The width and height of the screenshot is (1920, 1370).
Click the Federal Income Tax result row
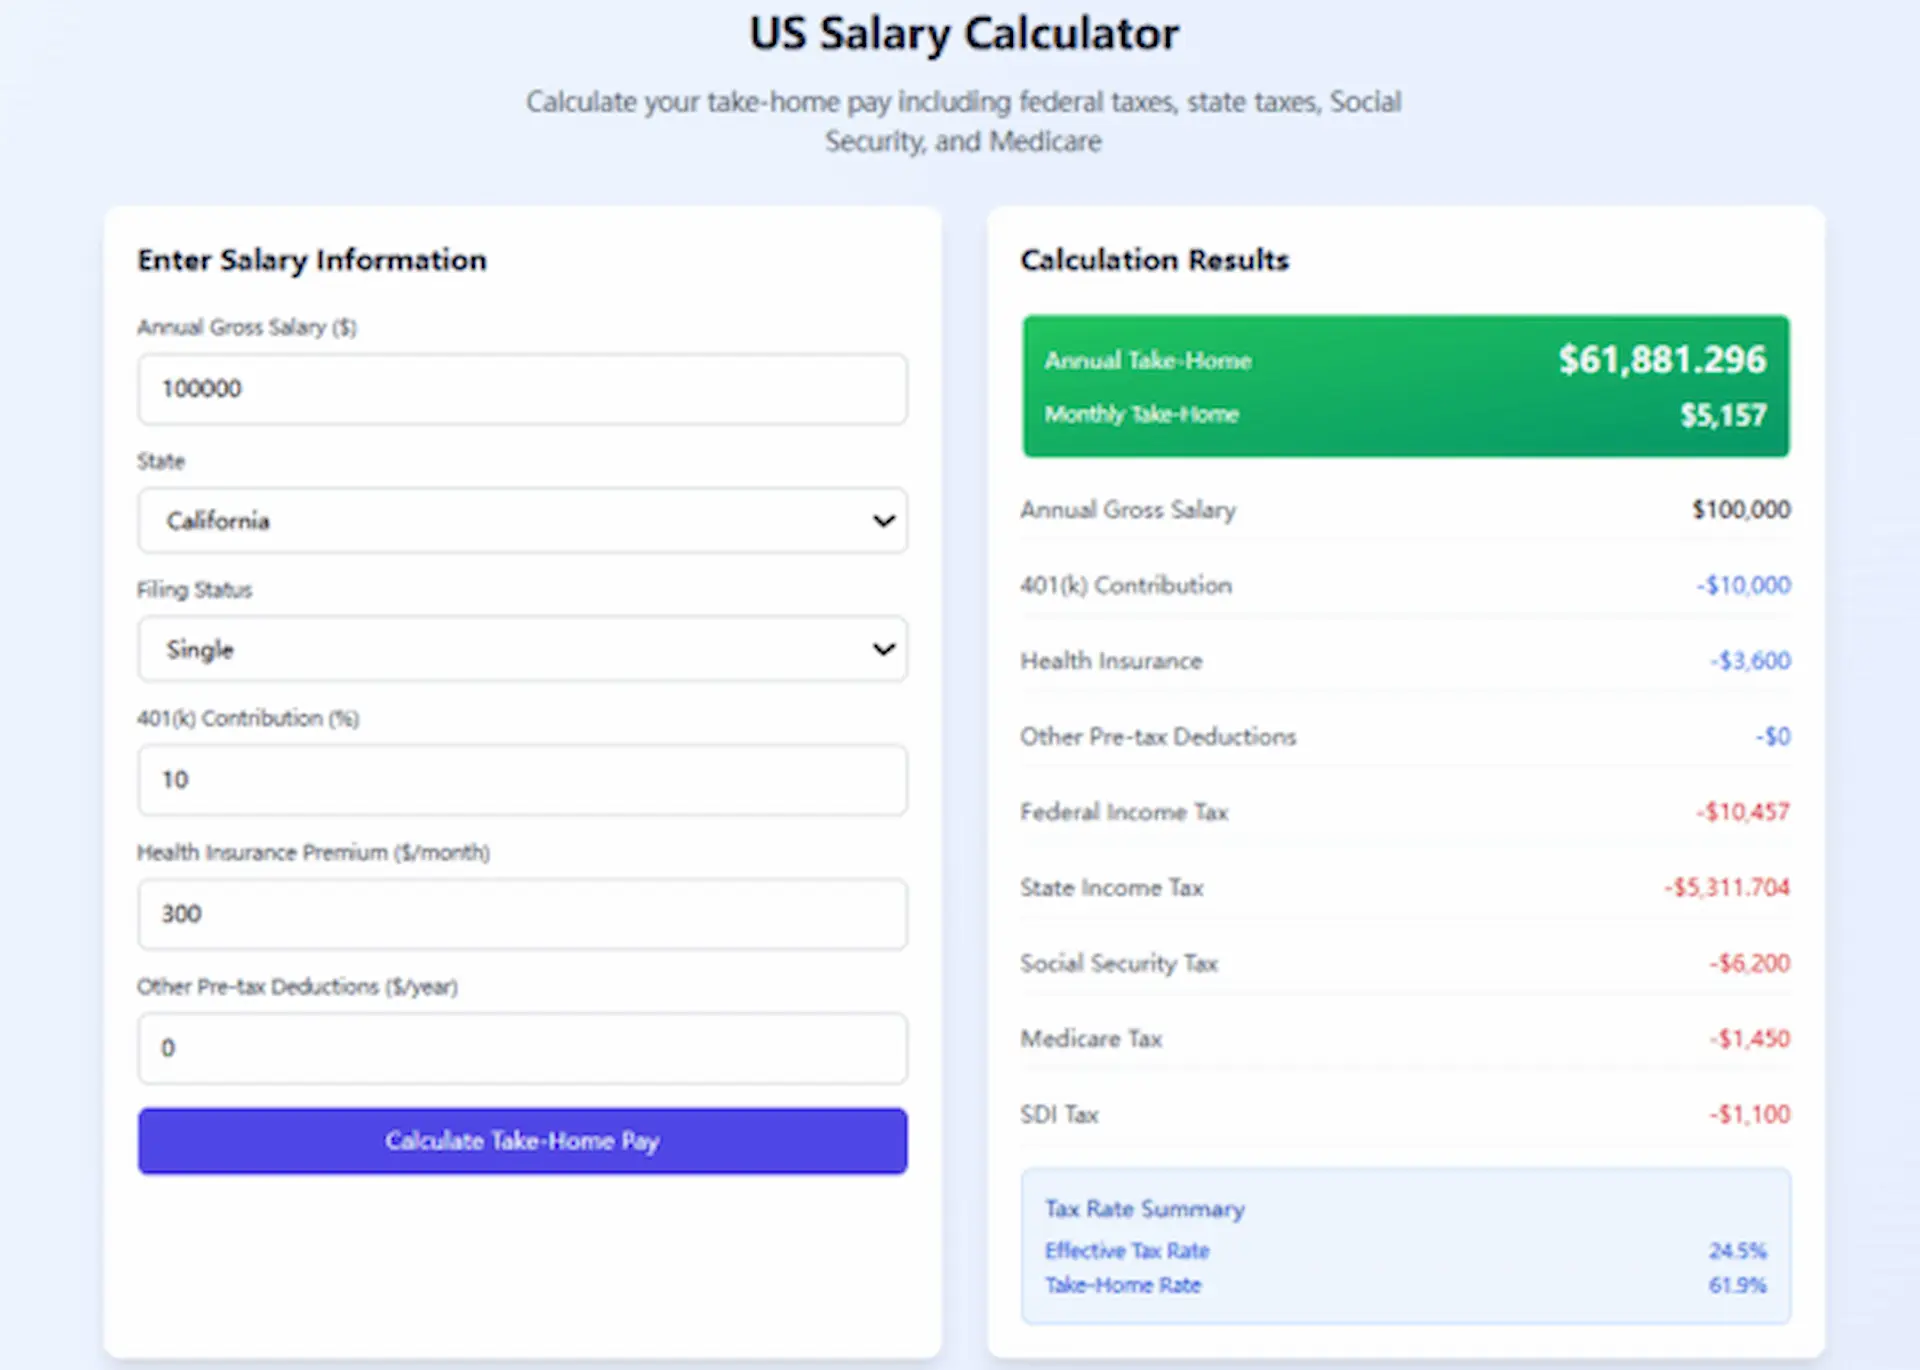tap(1404, 812)
